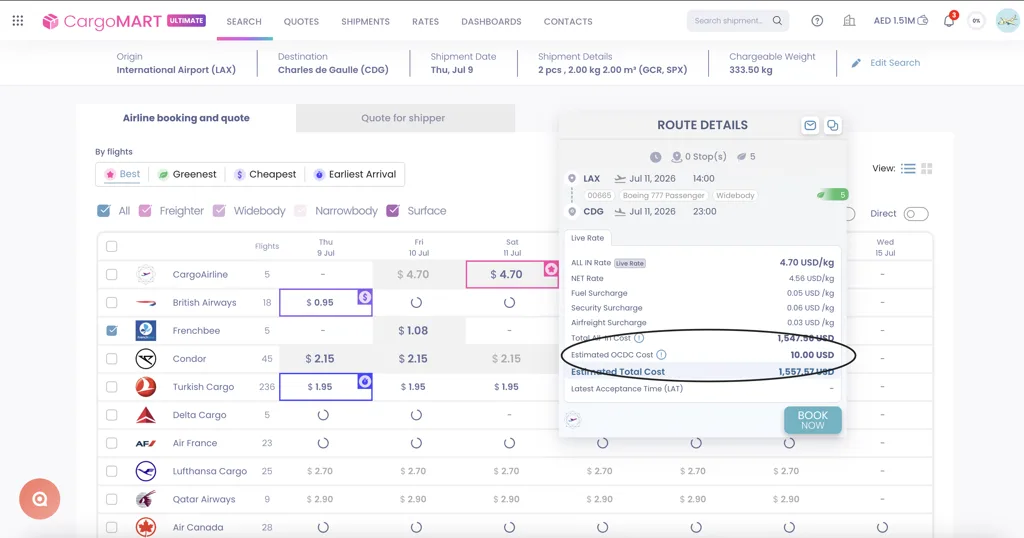The height and width of the screenshot is (538, 1024).
Task: Click the Qatar Airways logo
Action: click(146, 499)
